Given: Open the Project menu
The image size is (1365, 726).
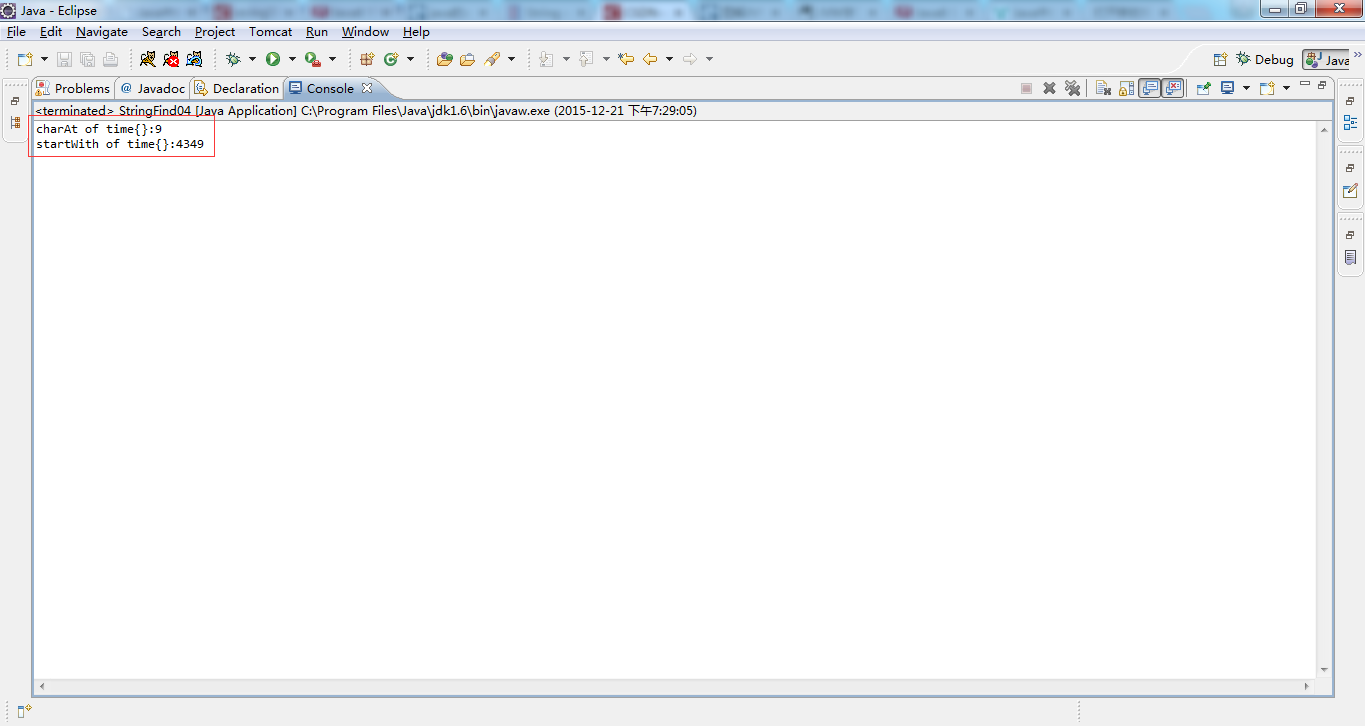Looking at the screenshot, I should pos(215,32).
